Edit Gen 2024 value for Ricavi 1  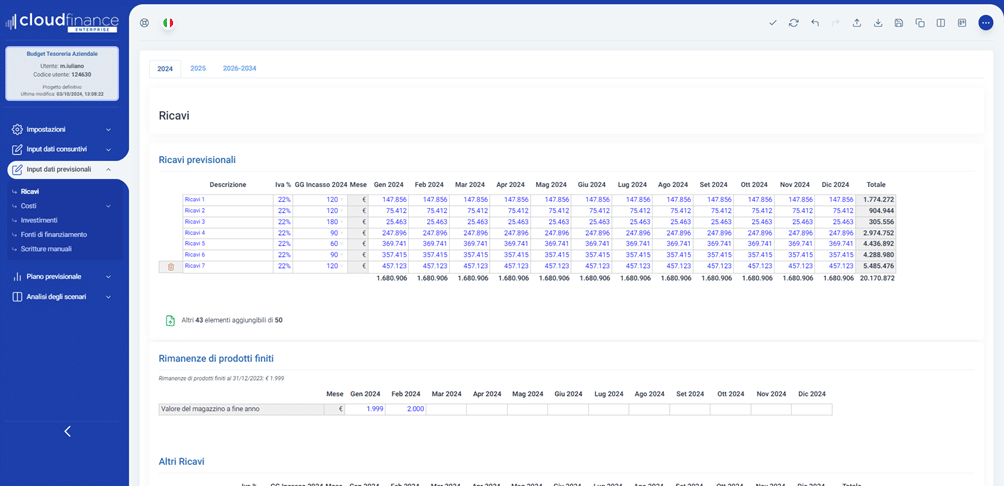(389, 200)
